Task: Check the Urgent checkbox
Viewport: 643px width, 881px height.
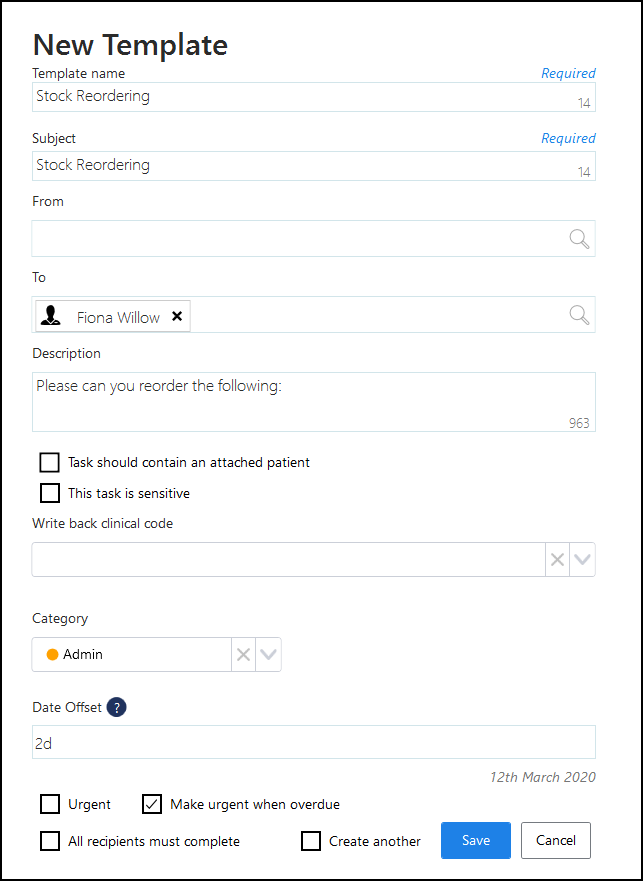Action: click(50, 804)
